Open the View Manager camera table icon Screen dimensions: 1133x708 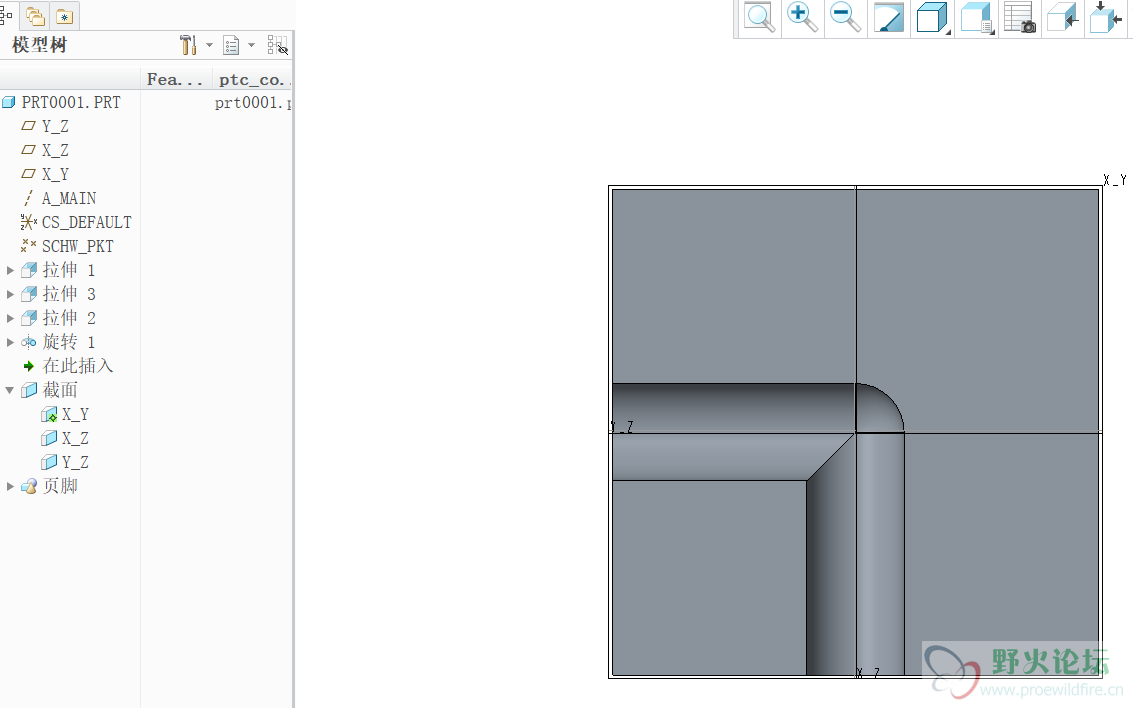point(1020,17)
